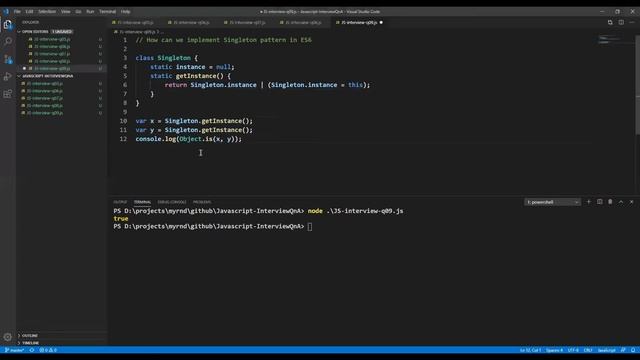
Task: Select highlighted JS-interview-q09.js in Open Editors
Action: point(61,69)
